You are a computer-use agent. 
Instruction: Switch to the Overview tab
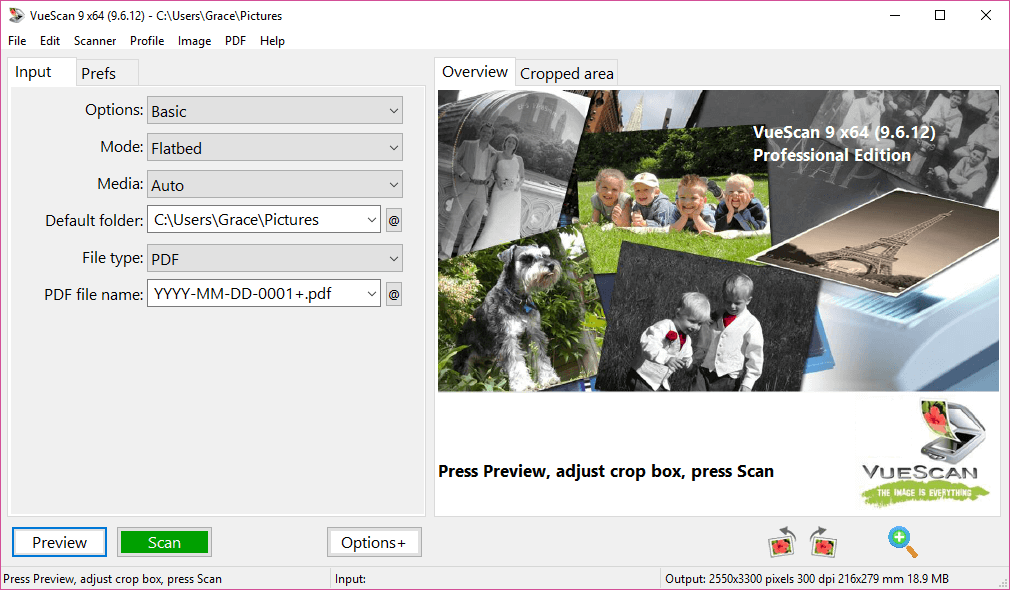click(x=475, y=71)
